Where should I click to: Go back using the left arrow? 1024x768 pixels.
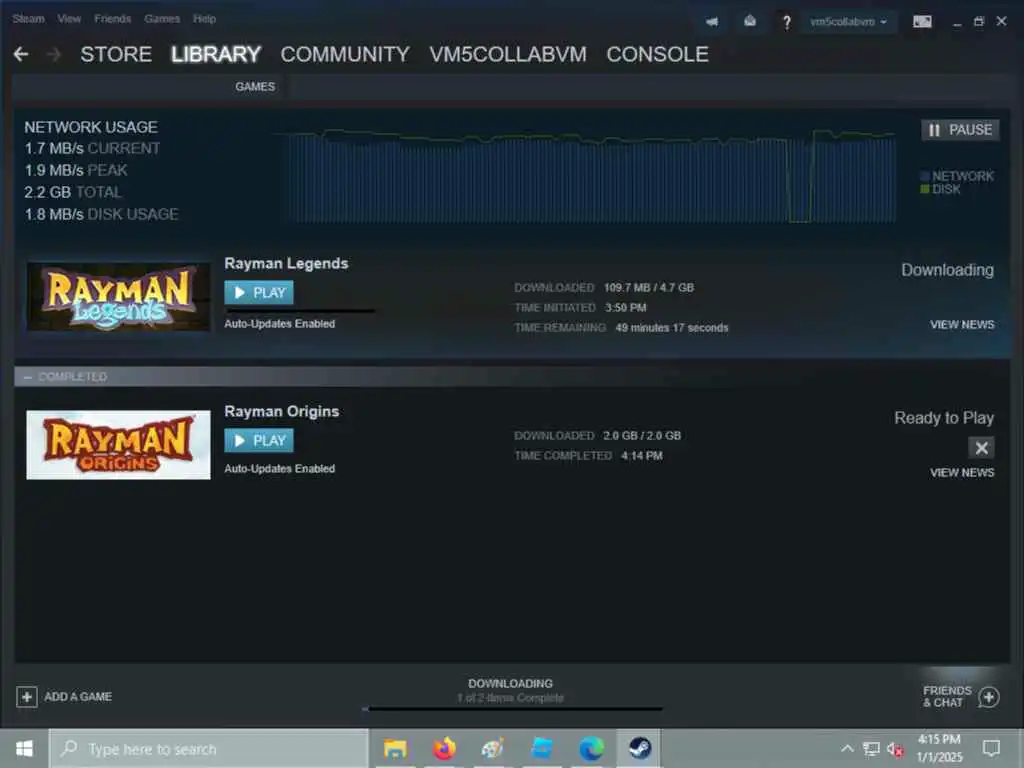pyautogui.click(x=21, y=54)
